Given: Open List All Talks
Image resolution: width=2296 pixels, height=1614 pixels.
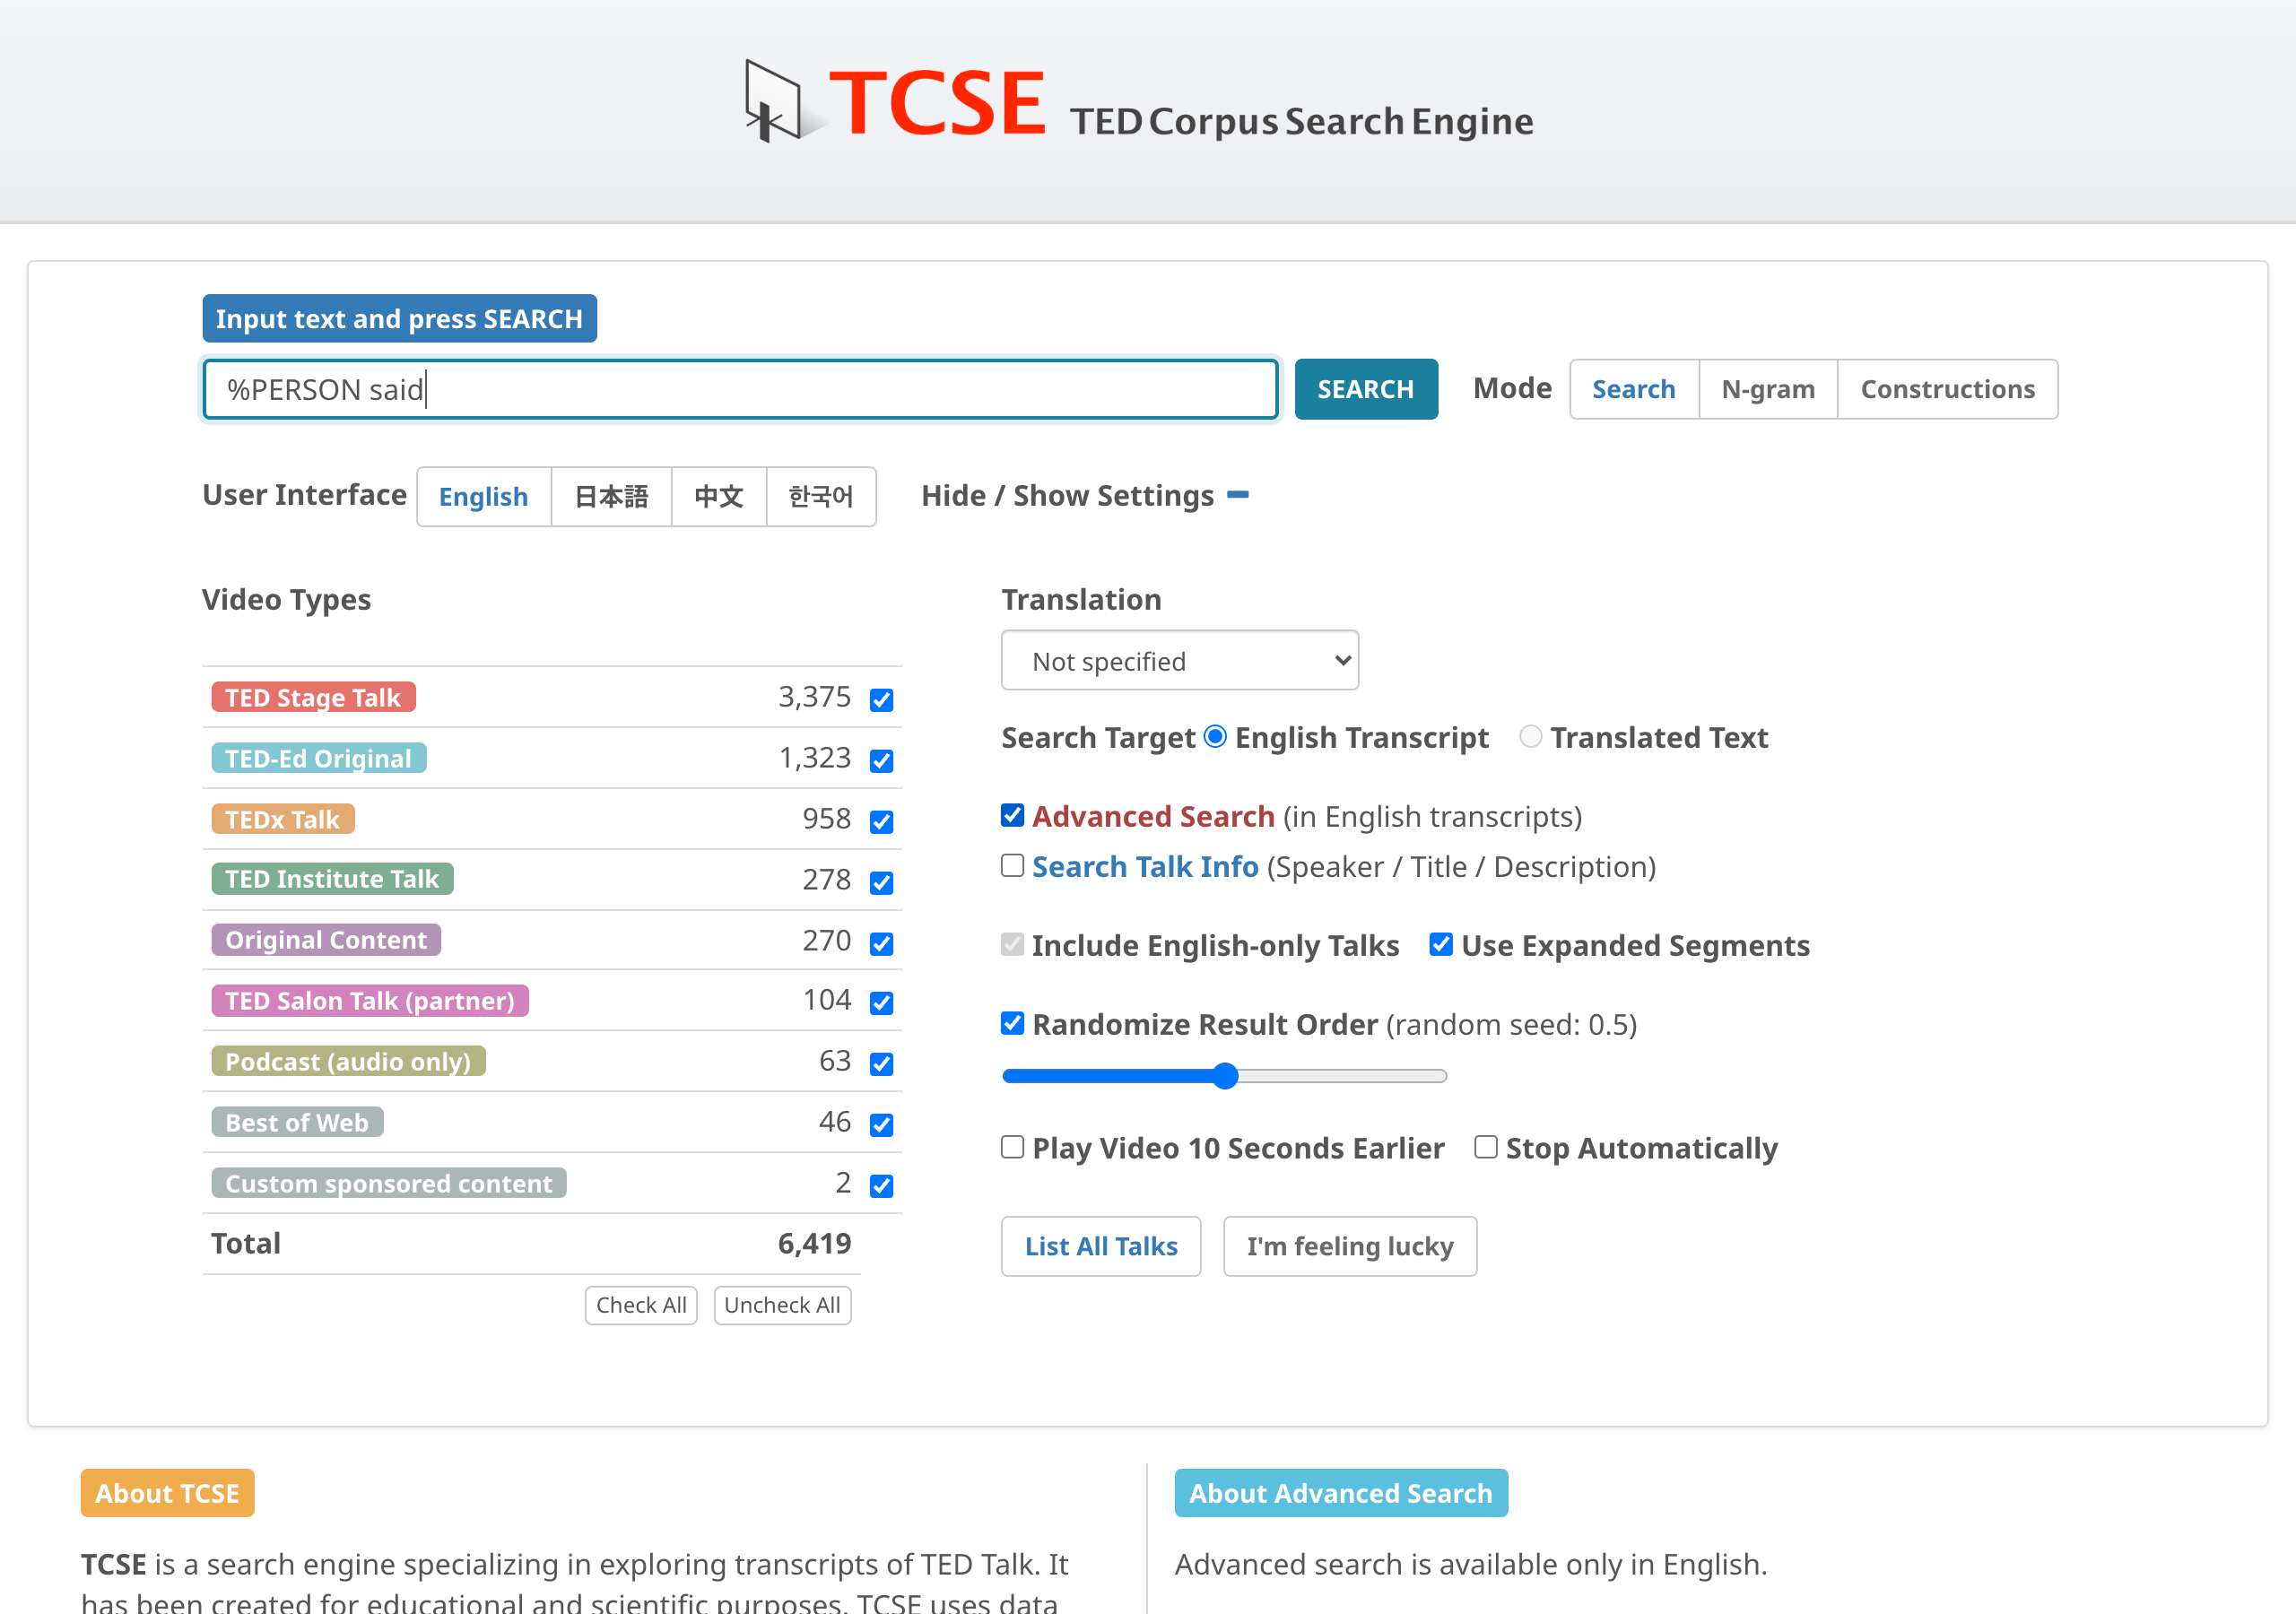Looking at the screenshot, I should [x=1100, y=1245].
